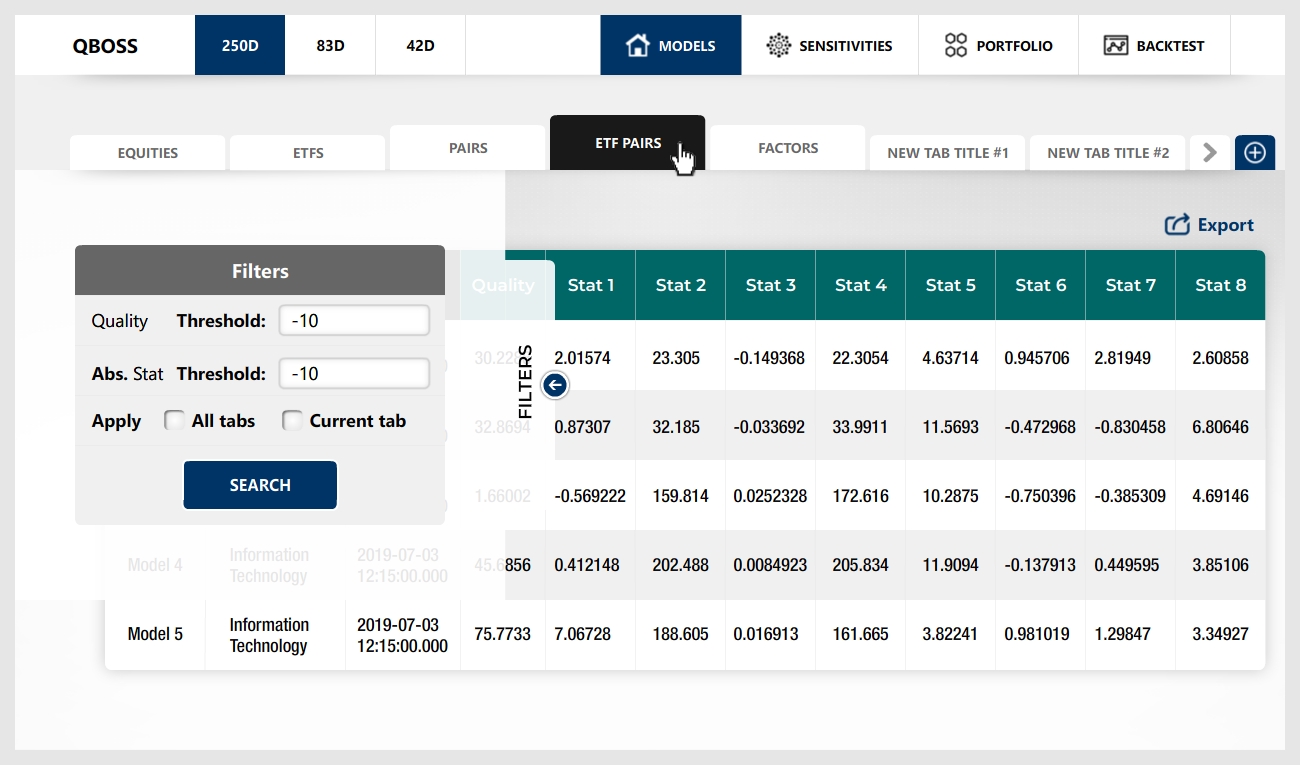This screenshot has width=1300, height=765.
Task: Click the Export link text
Action: 1225,225
